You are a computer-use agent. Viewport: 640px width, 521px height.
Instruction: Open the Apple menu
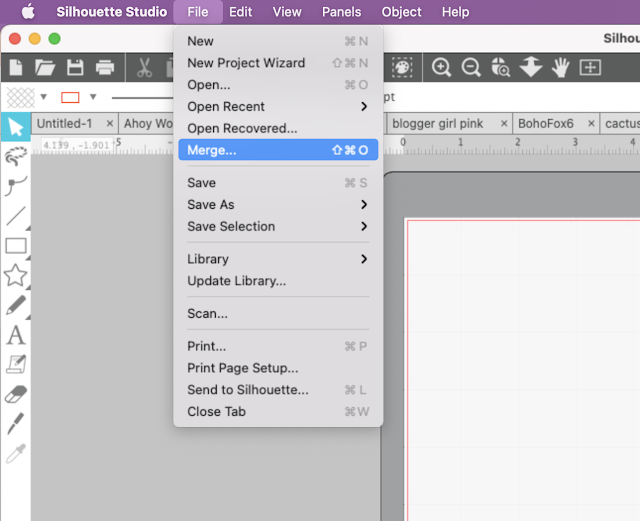[x=28, y=11]
